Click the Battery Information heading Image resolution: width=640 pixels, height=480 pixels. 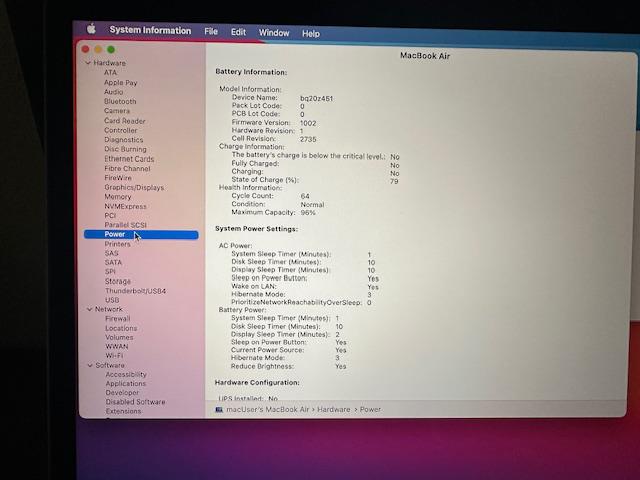[x=251, y=72]
